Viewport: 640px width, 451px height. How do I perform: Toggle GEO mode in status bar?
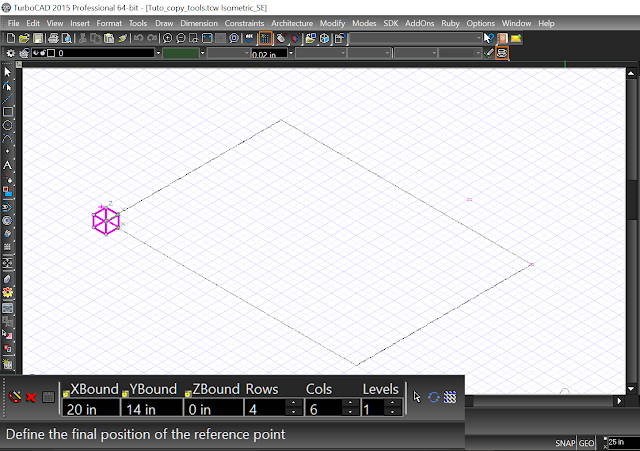pos(587,443)
